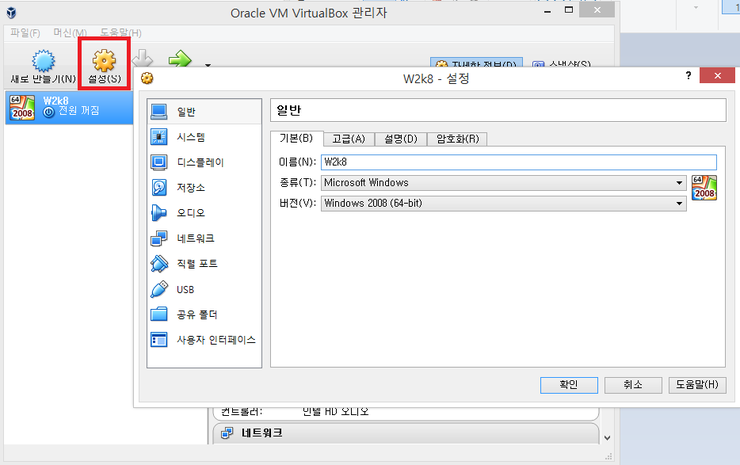740x465 pixels.
Task: Expand the 버전 Windows 2008 (64-bit) dropdown
Action: pos(679,203)
